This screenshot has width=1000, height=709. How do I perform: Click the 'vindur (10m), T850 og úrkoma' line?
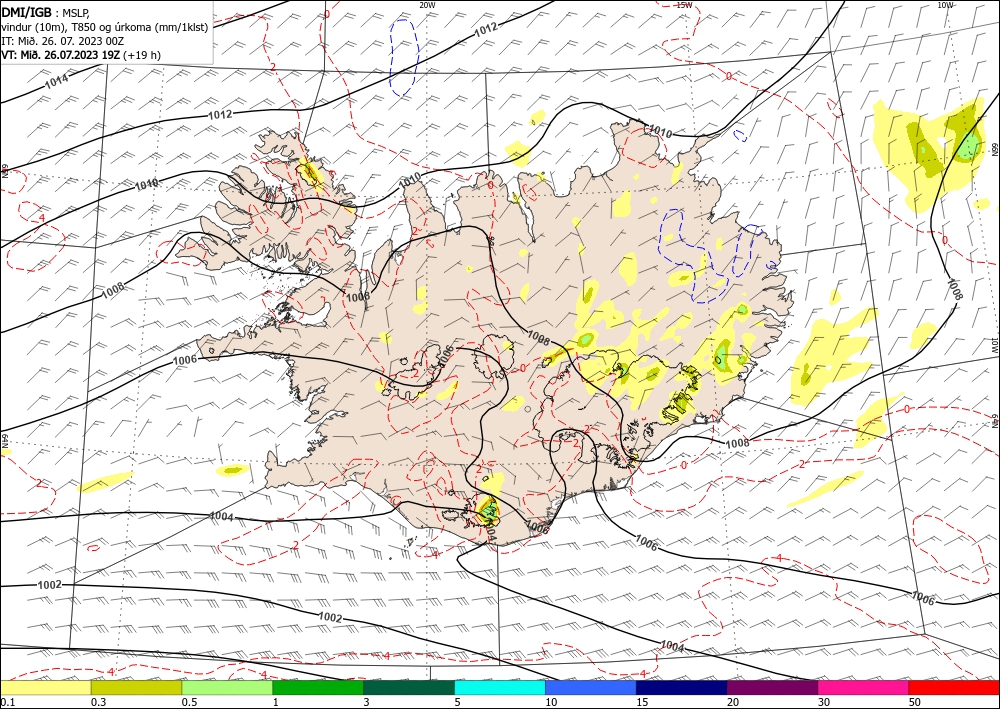click(x=105, y=27)
